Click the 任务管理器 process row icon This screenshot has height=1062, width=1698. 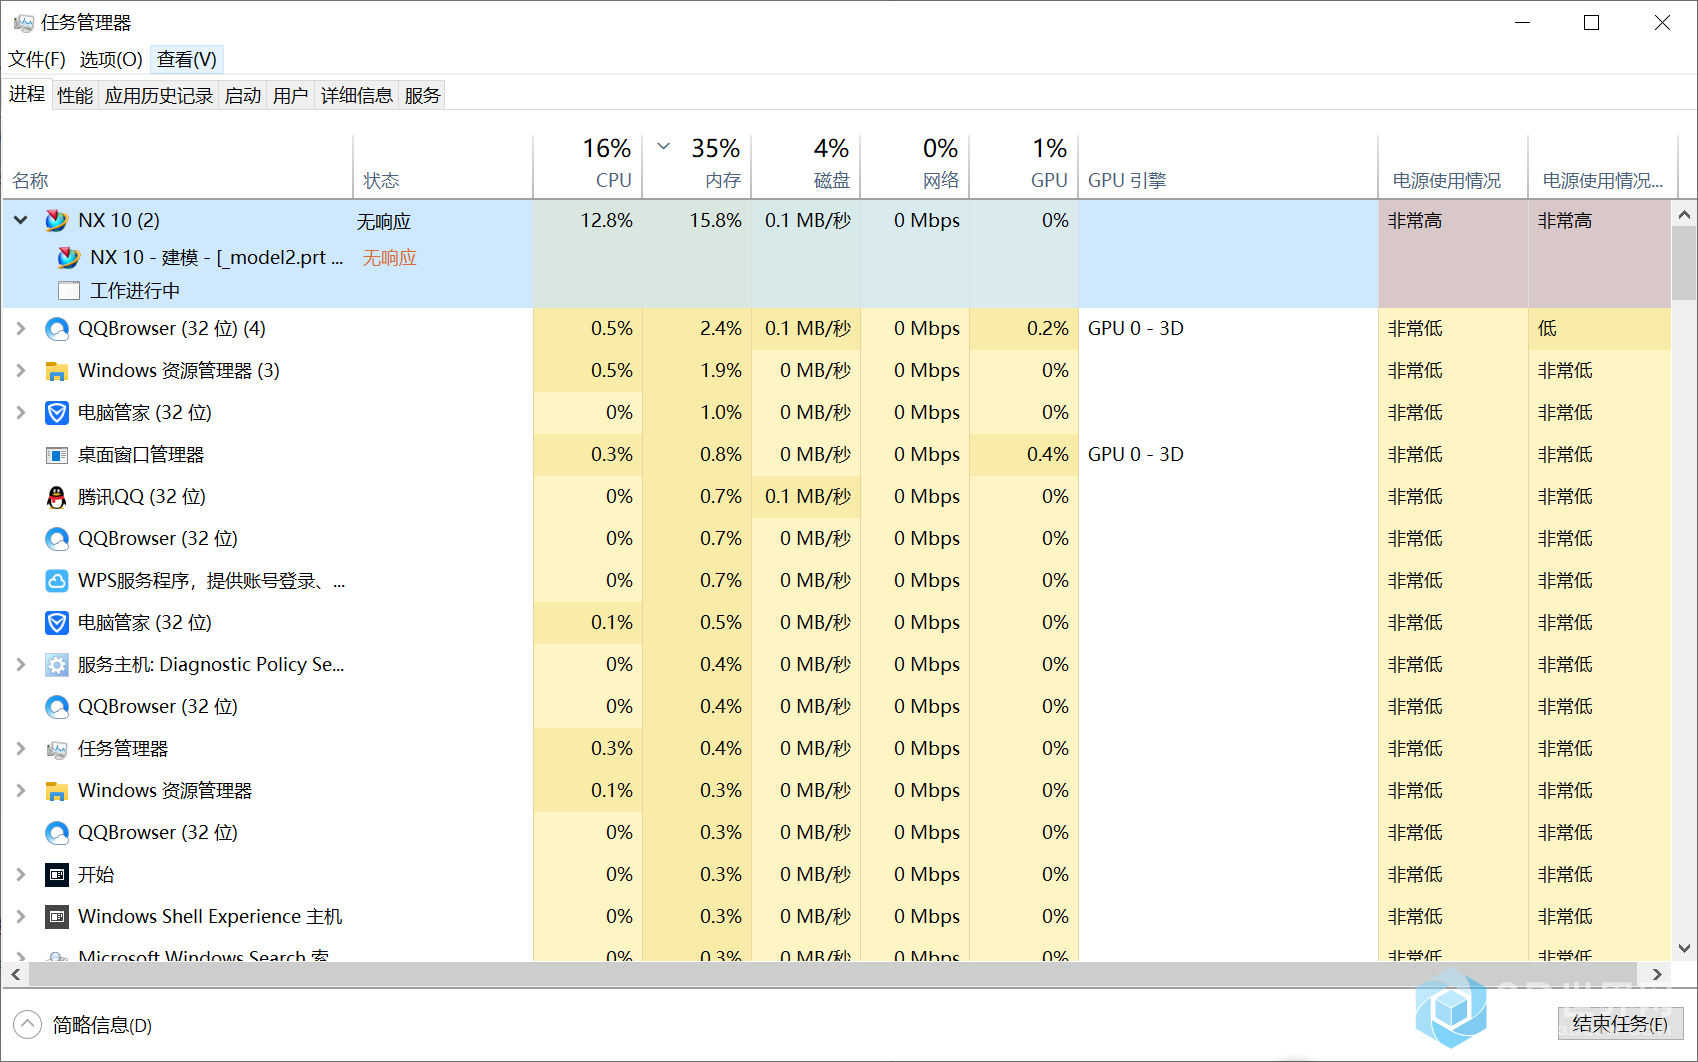(x=57, y=749)
